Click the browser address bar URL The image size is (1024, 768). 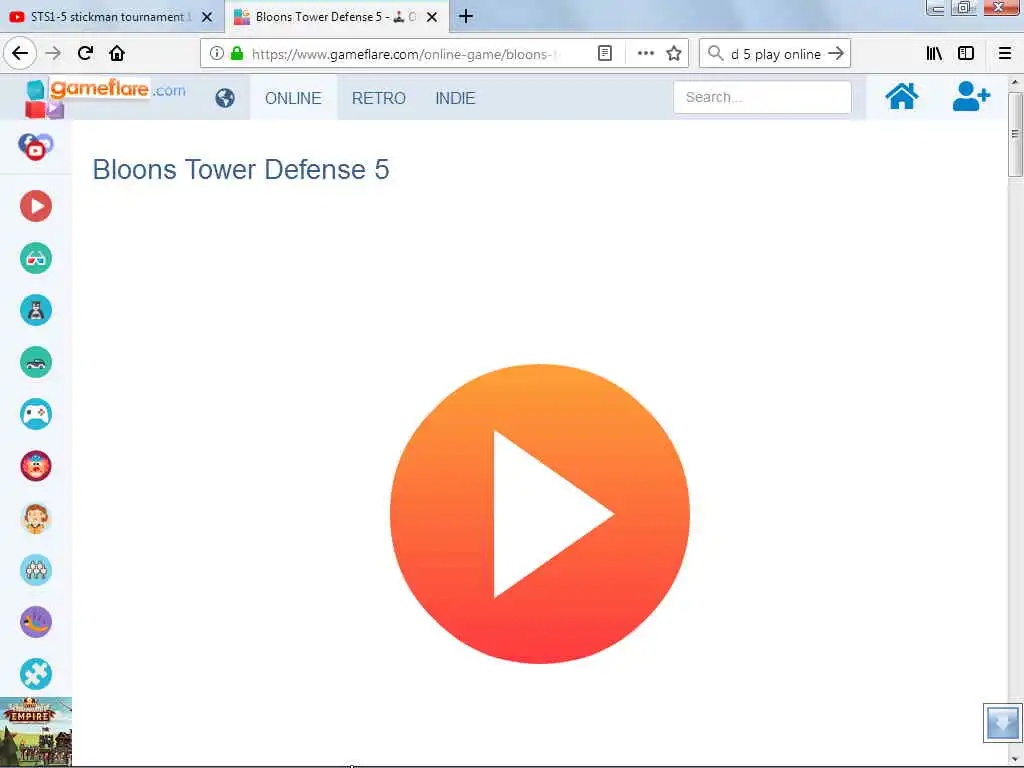coord(405,54)
